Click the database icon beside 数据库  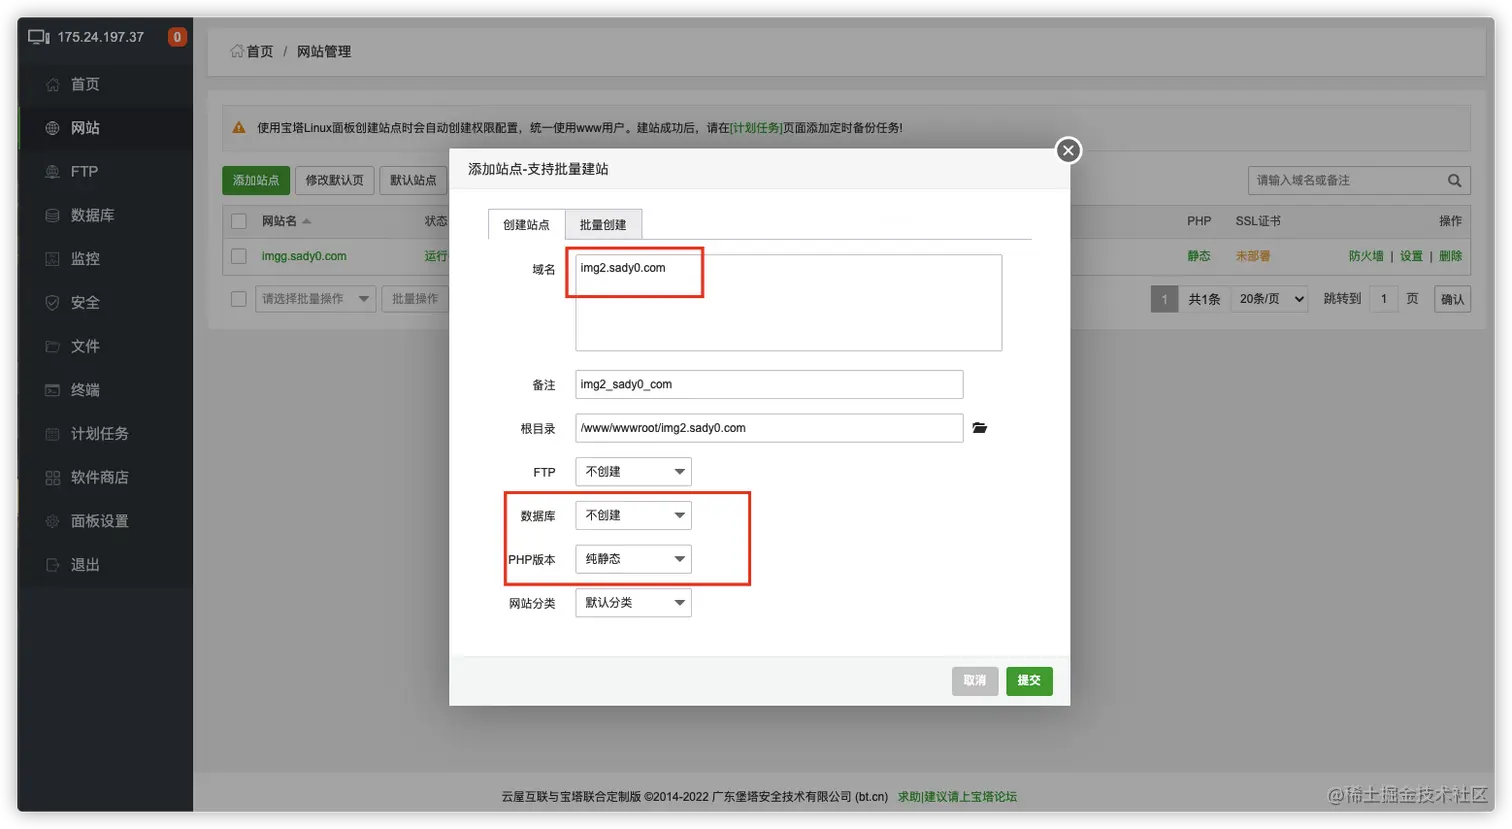click(52, 215)
